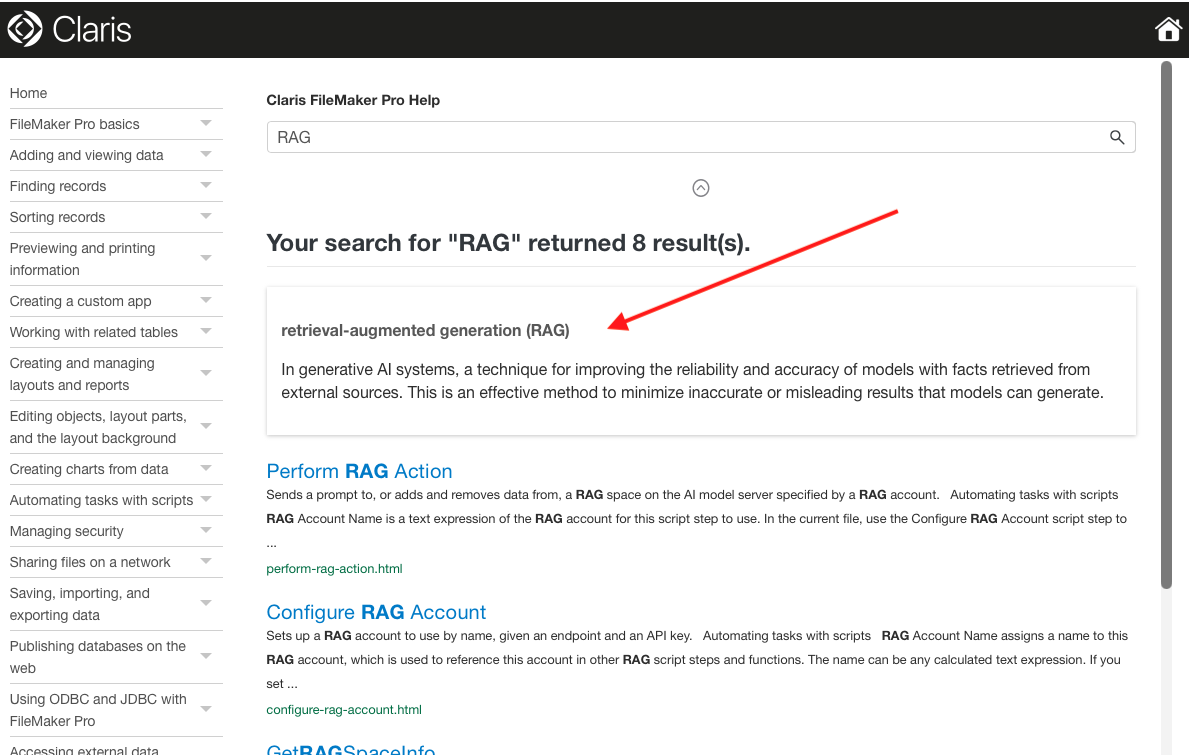This screenshot has width=1189, height=755.
Task: Expand Sorting records section arrow
Action: coord(206,217)
